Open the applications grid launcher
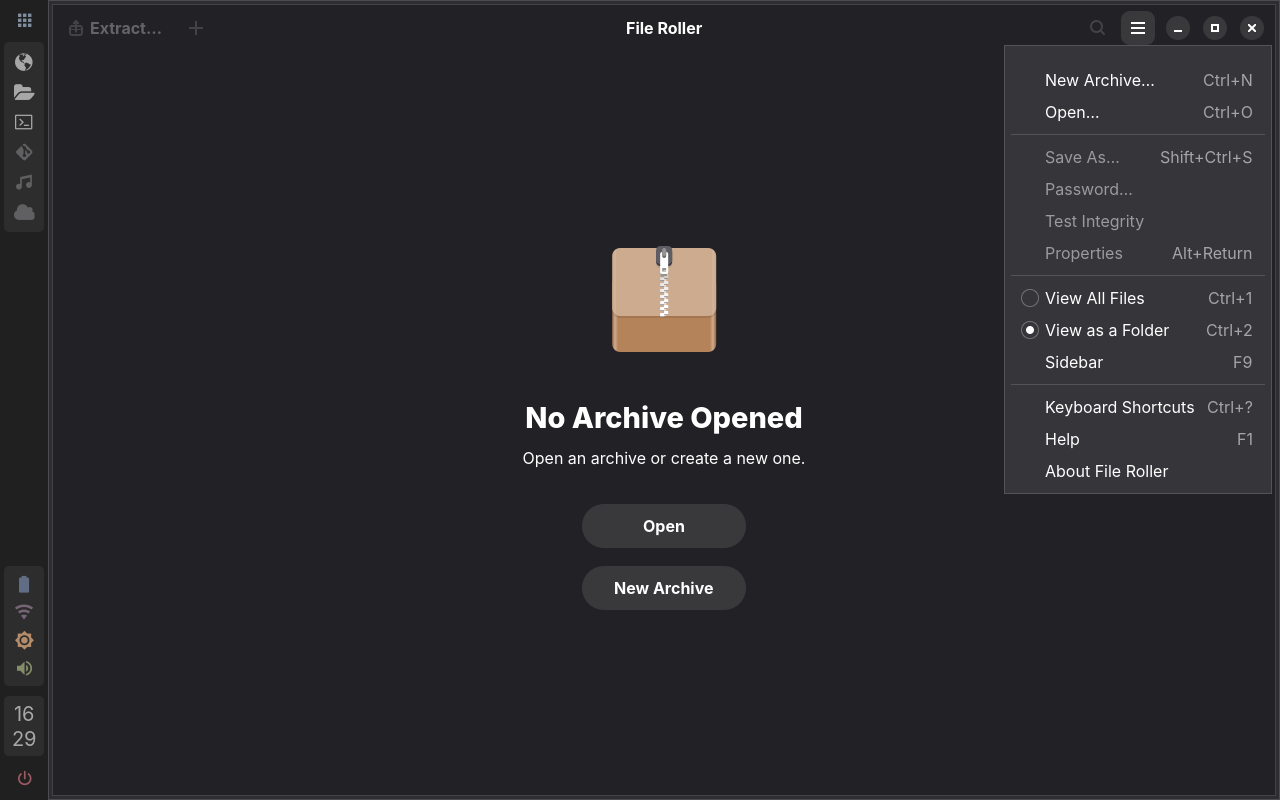 click(24, 20)
